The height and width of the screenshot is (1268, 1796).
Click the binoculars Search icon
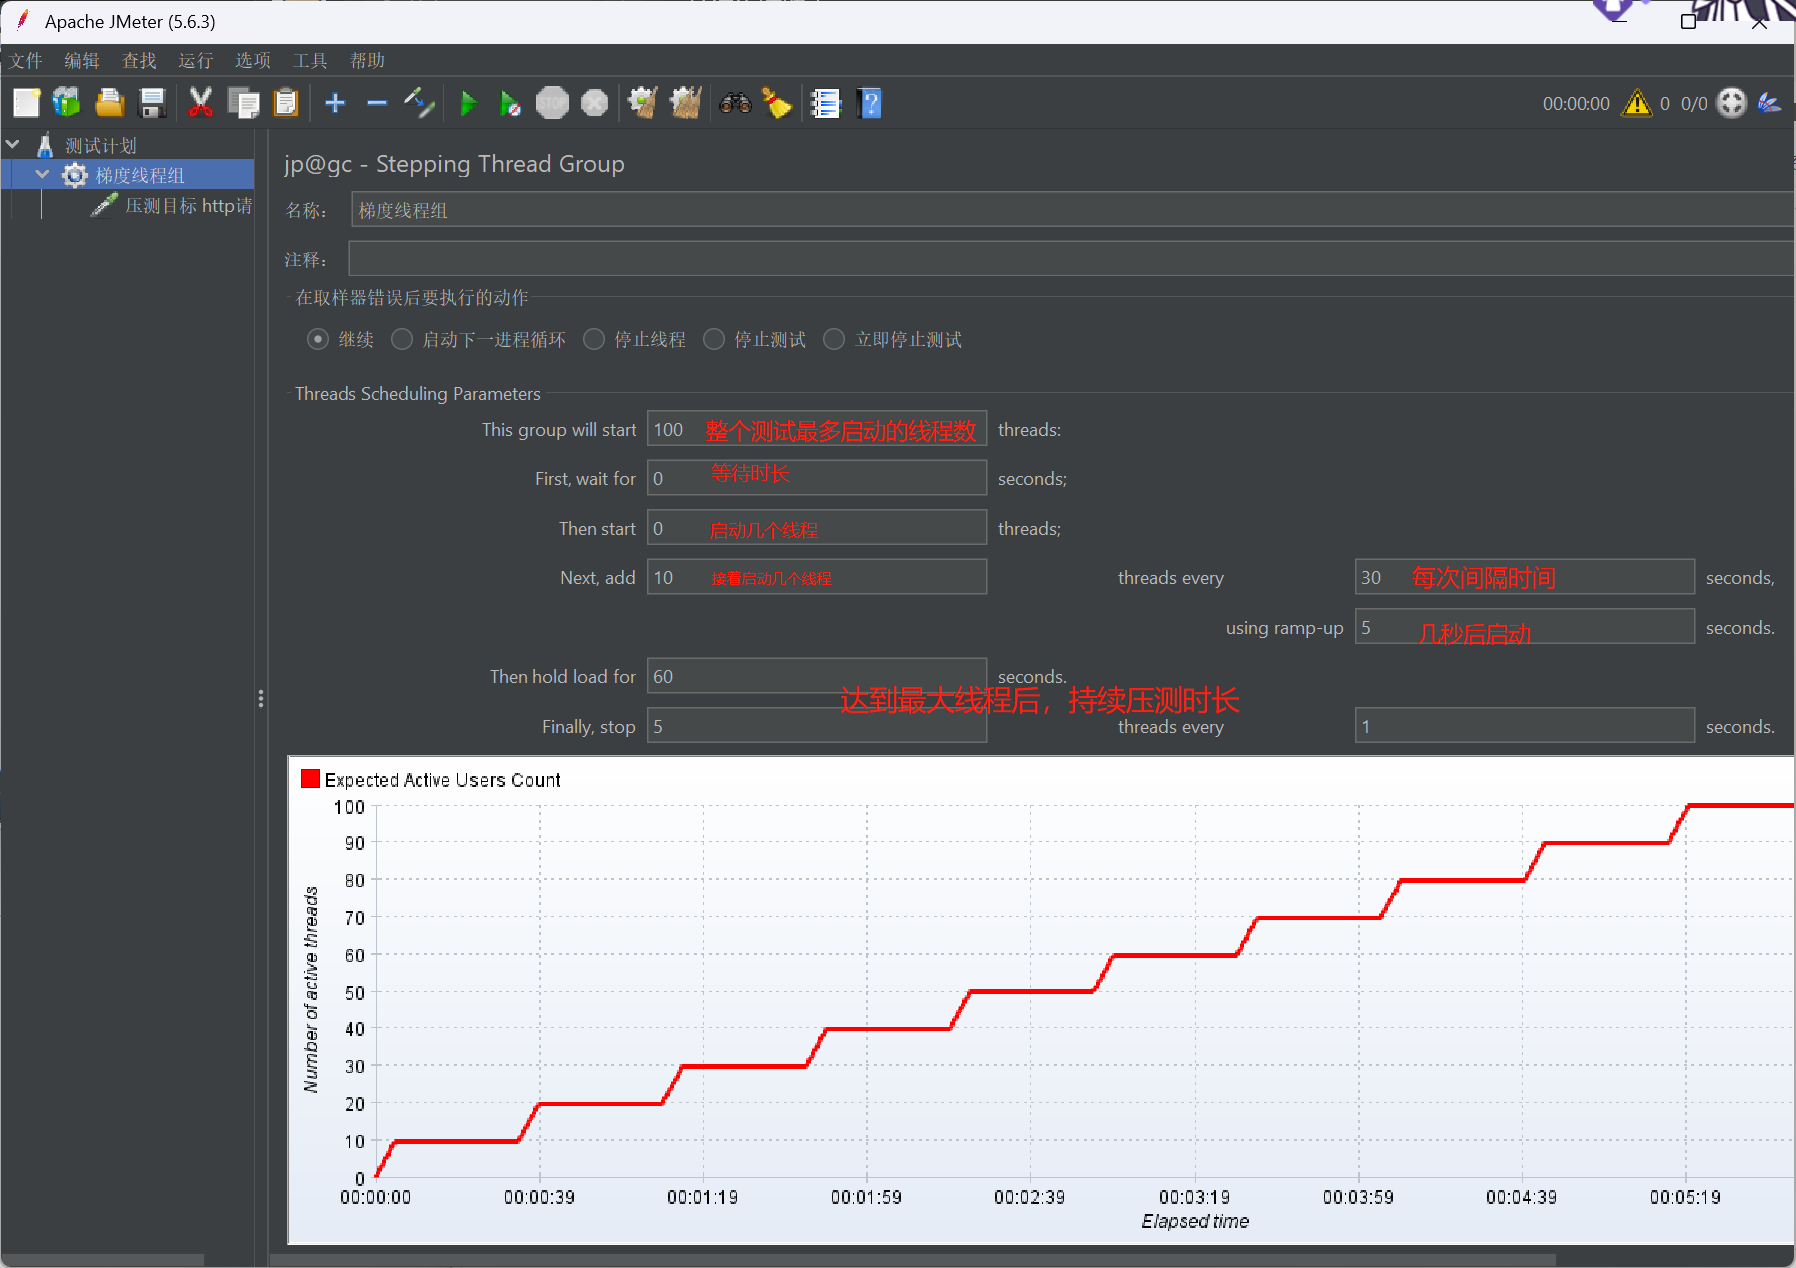point(735,103)
